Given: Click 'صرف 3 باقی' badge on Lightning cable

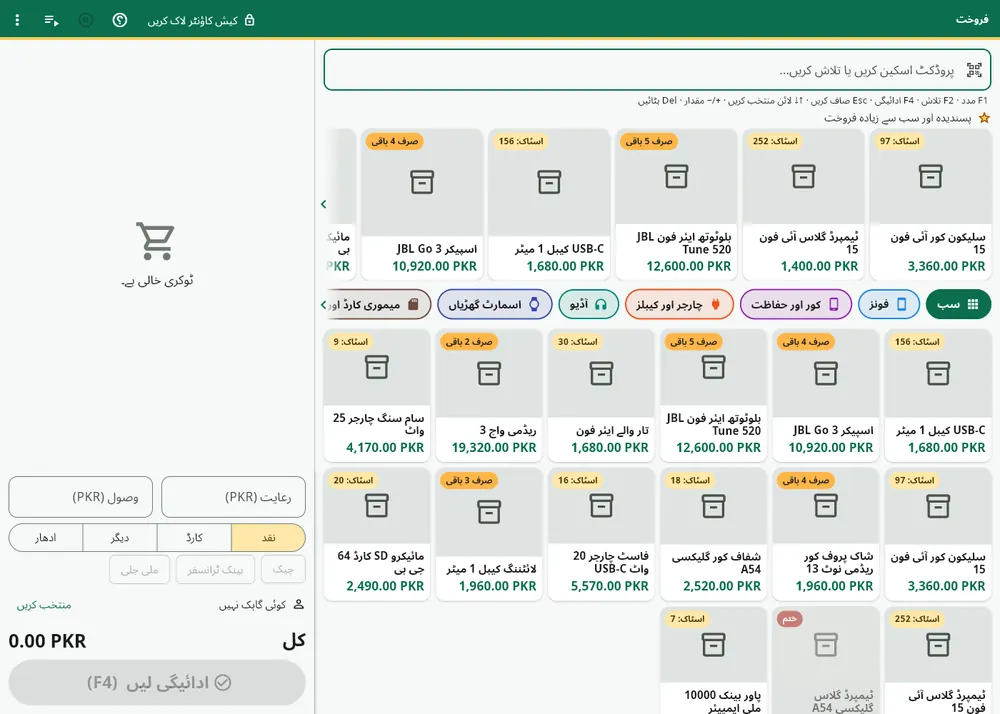Looking at the screenshot, I should 469,480.
